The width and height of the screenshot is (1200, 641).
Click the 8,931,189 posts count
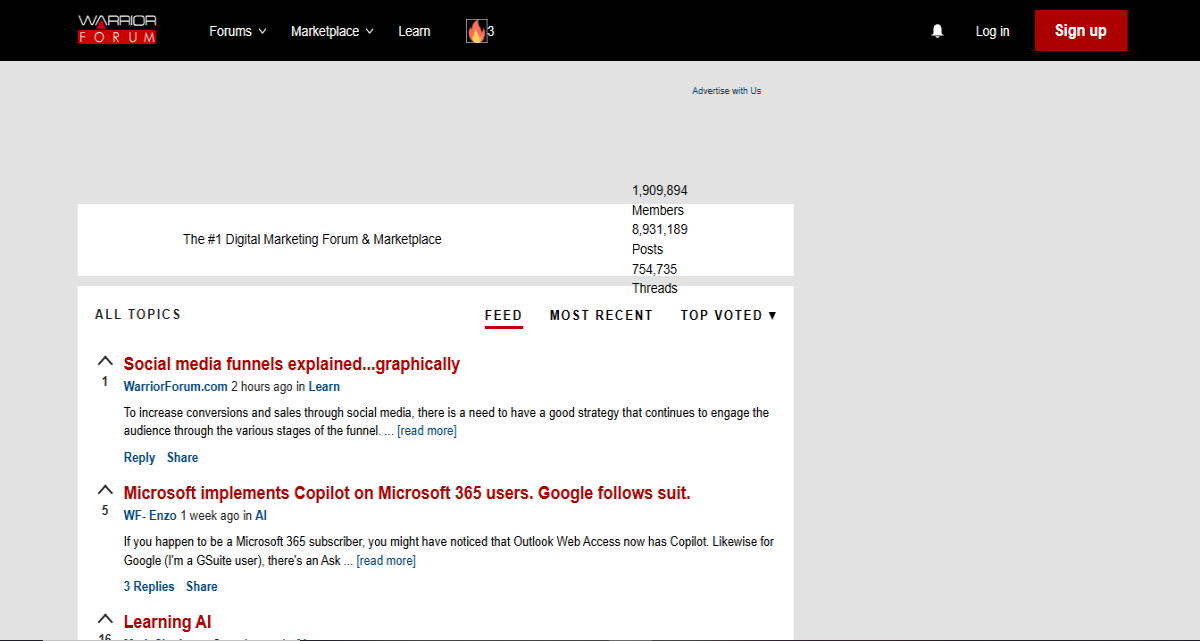pyautogui.click(x=660, y=229)
